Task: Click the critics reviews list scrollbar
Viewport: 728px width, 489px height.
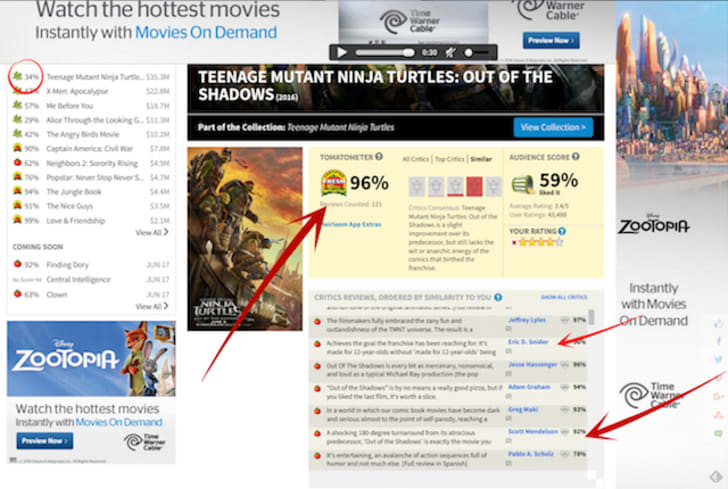Action: 591,317
